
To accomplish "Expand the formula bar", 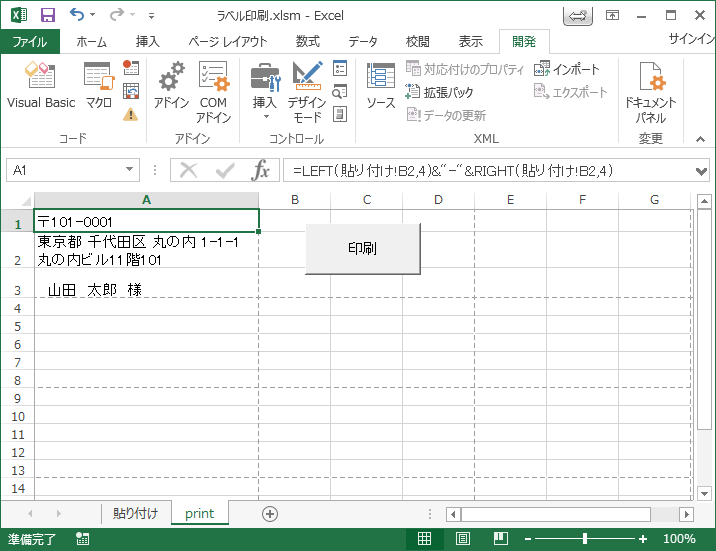I will pyautogui.click(x=701, y=171).
